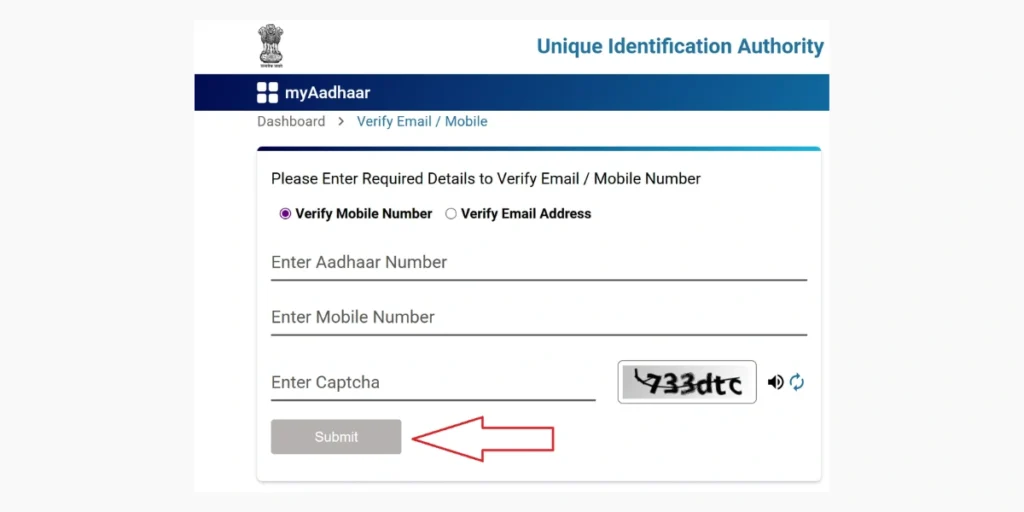Screen dimensions: 1024x512
Task: Click the Verify Mobile Number label text
Action: point(364,214)
